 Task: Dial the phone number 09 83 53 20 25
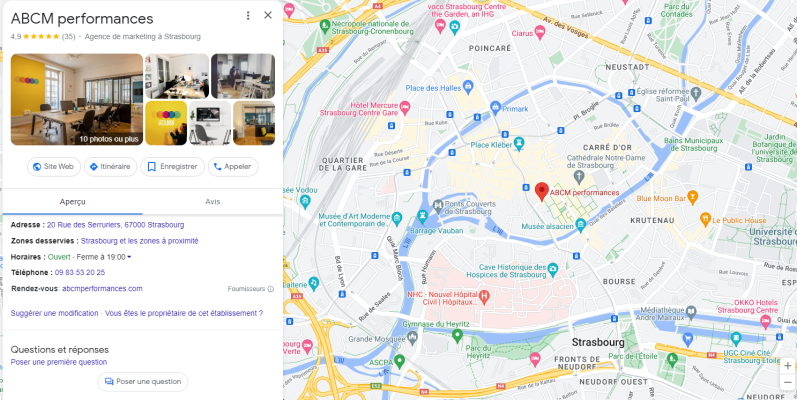pos(80,272)
